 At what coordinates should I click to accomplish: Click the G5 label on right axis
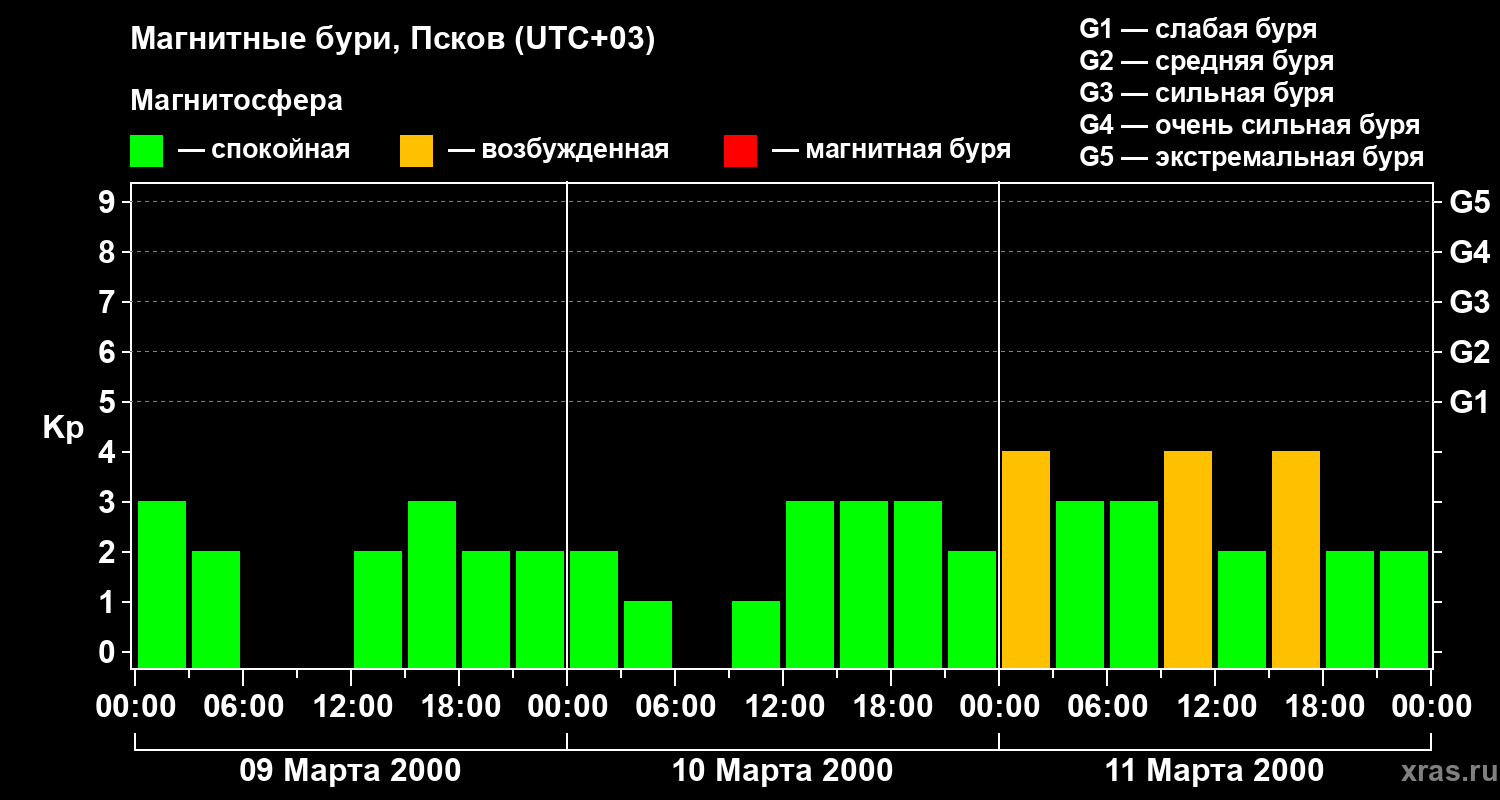pos(1469,203)
